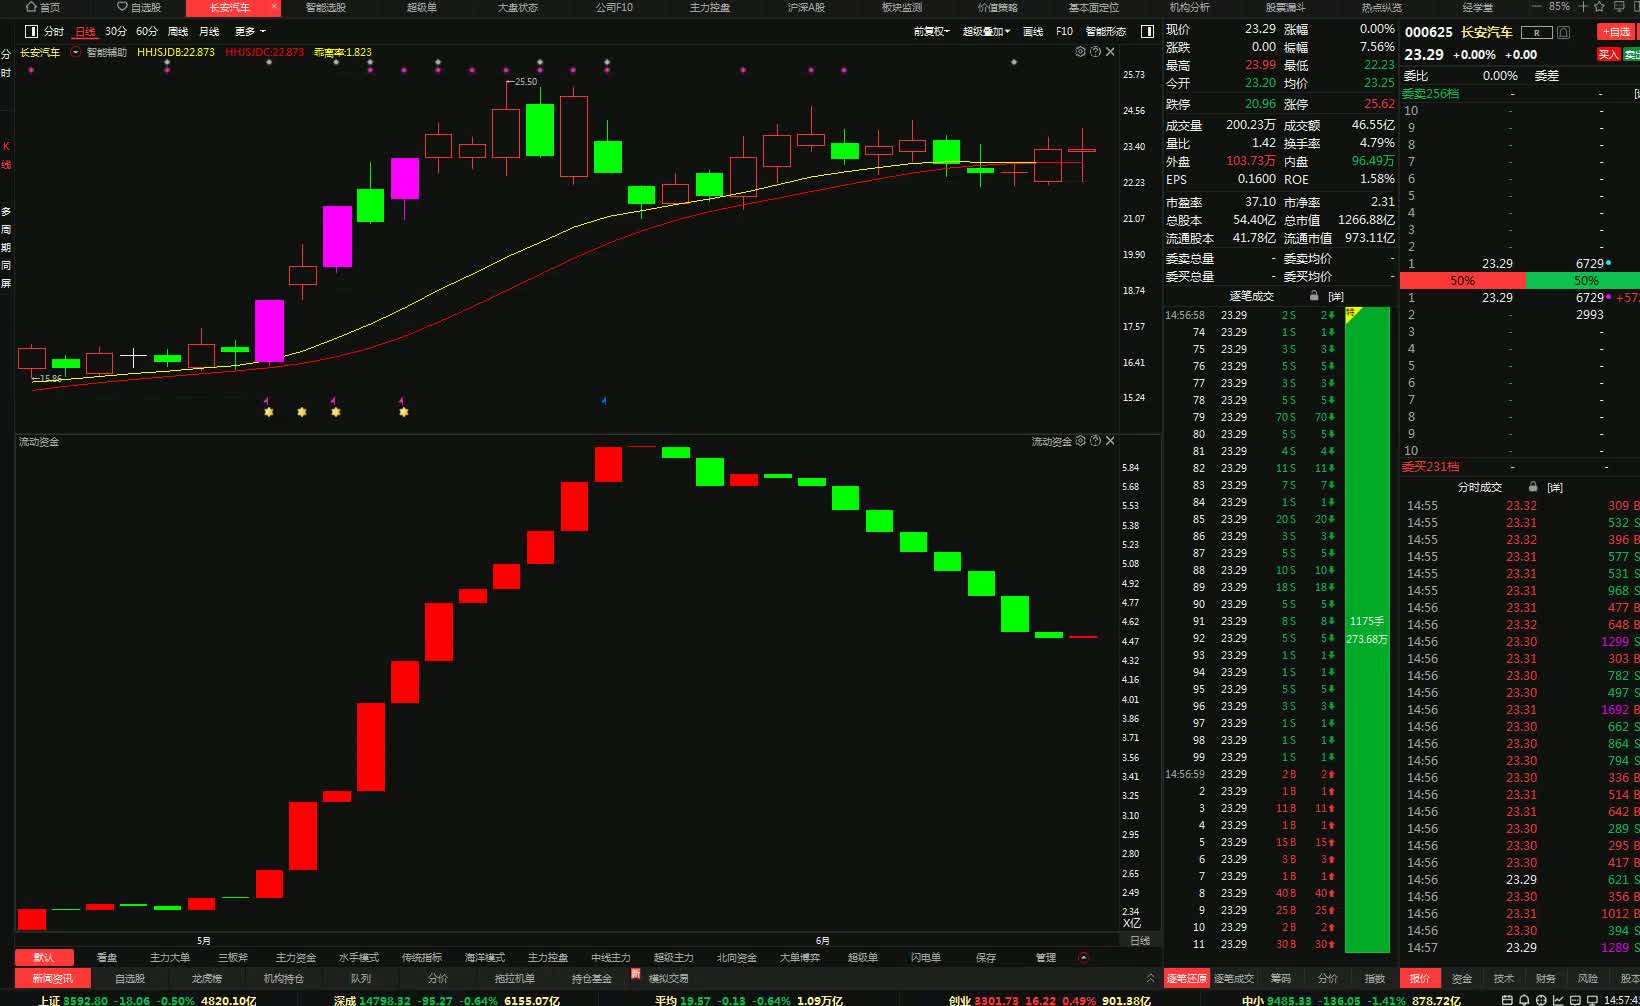The width and height of the screenshot is (1640, 1006).
Task: Expand the 更多 periods dropdown
Action: pyautogui.click(x=250, y=32)
